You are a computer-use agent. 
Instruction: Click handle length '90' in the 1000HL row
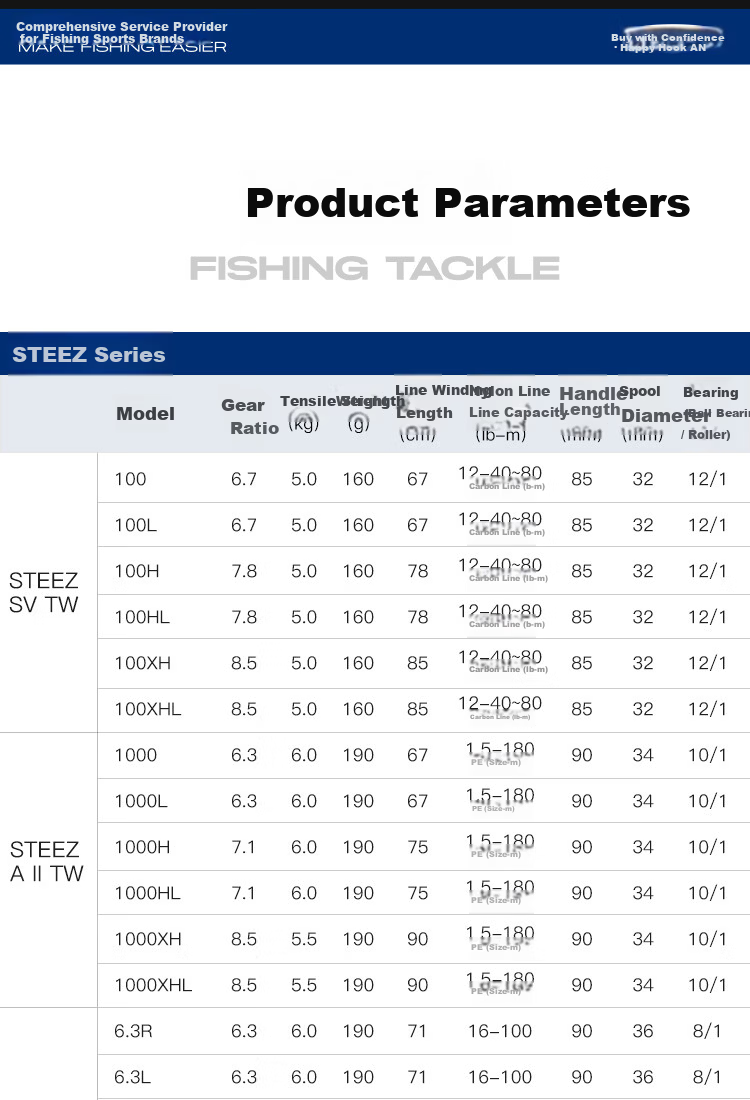tap(582, 893)
